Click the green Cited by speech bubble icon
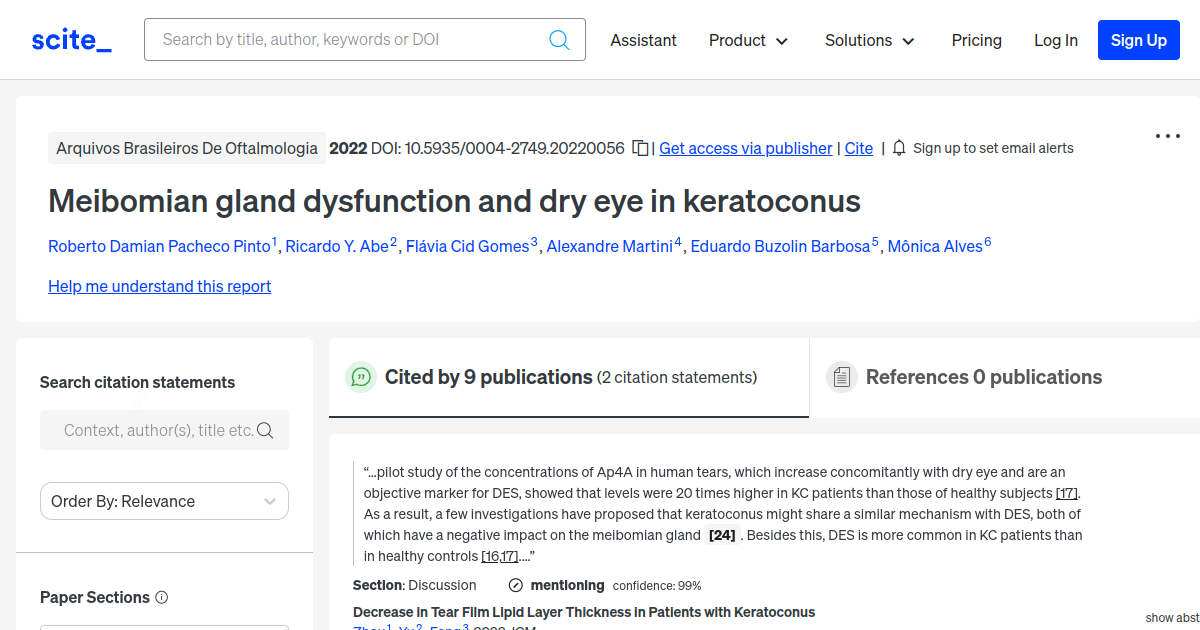 [361, 377]
